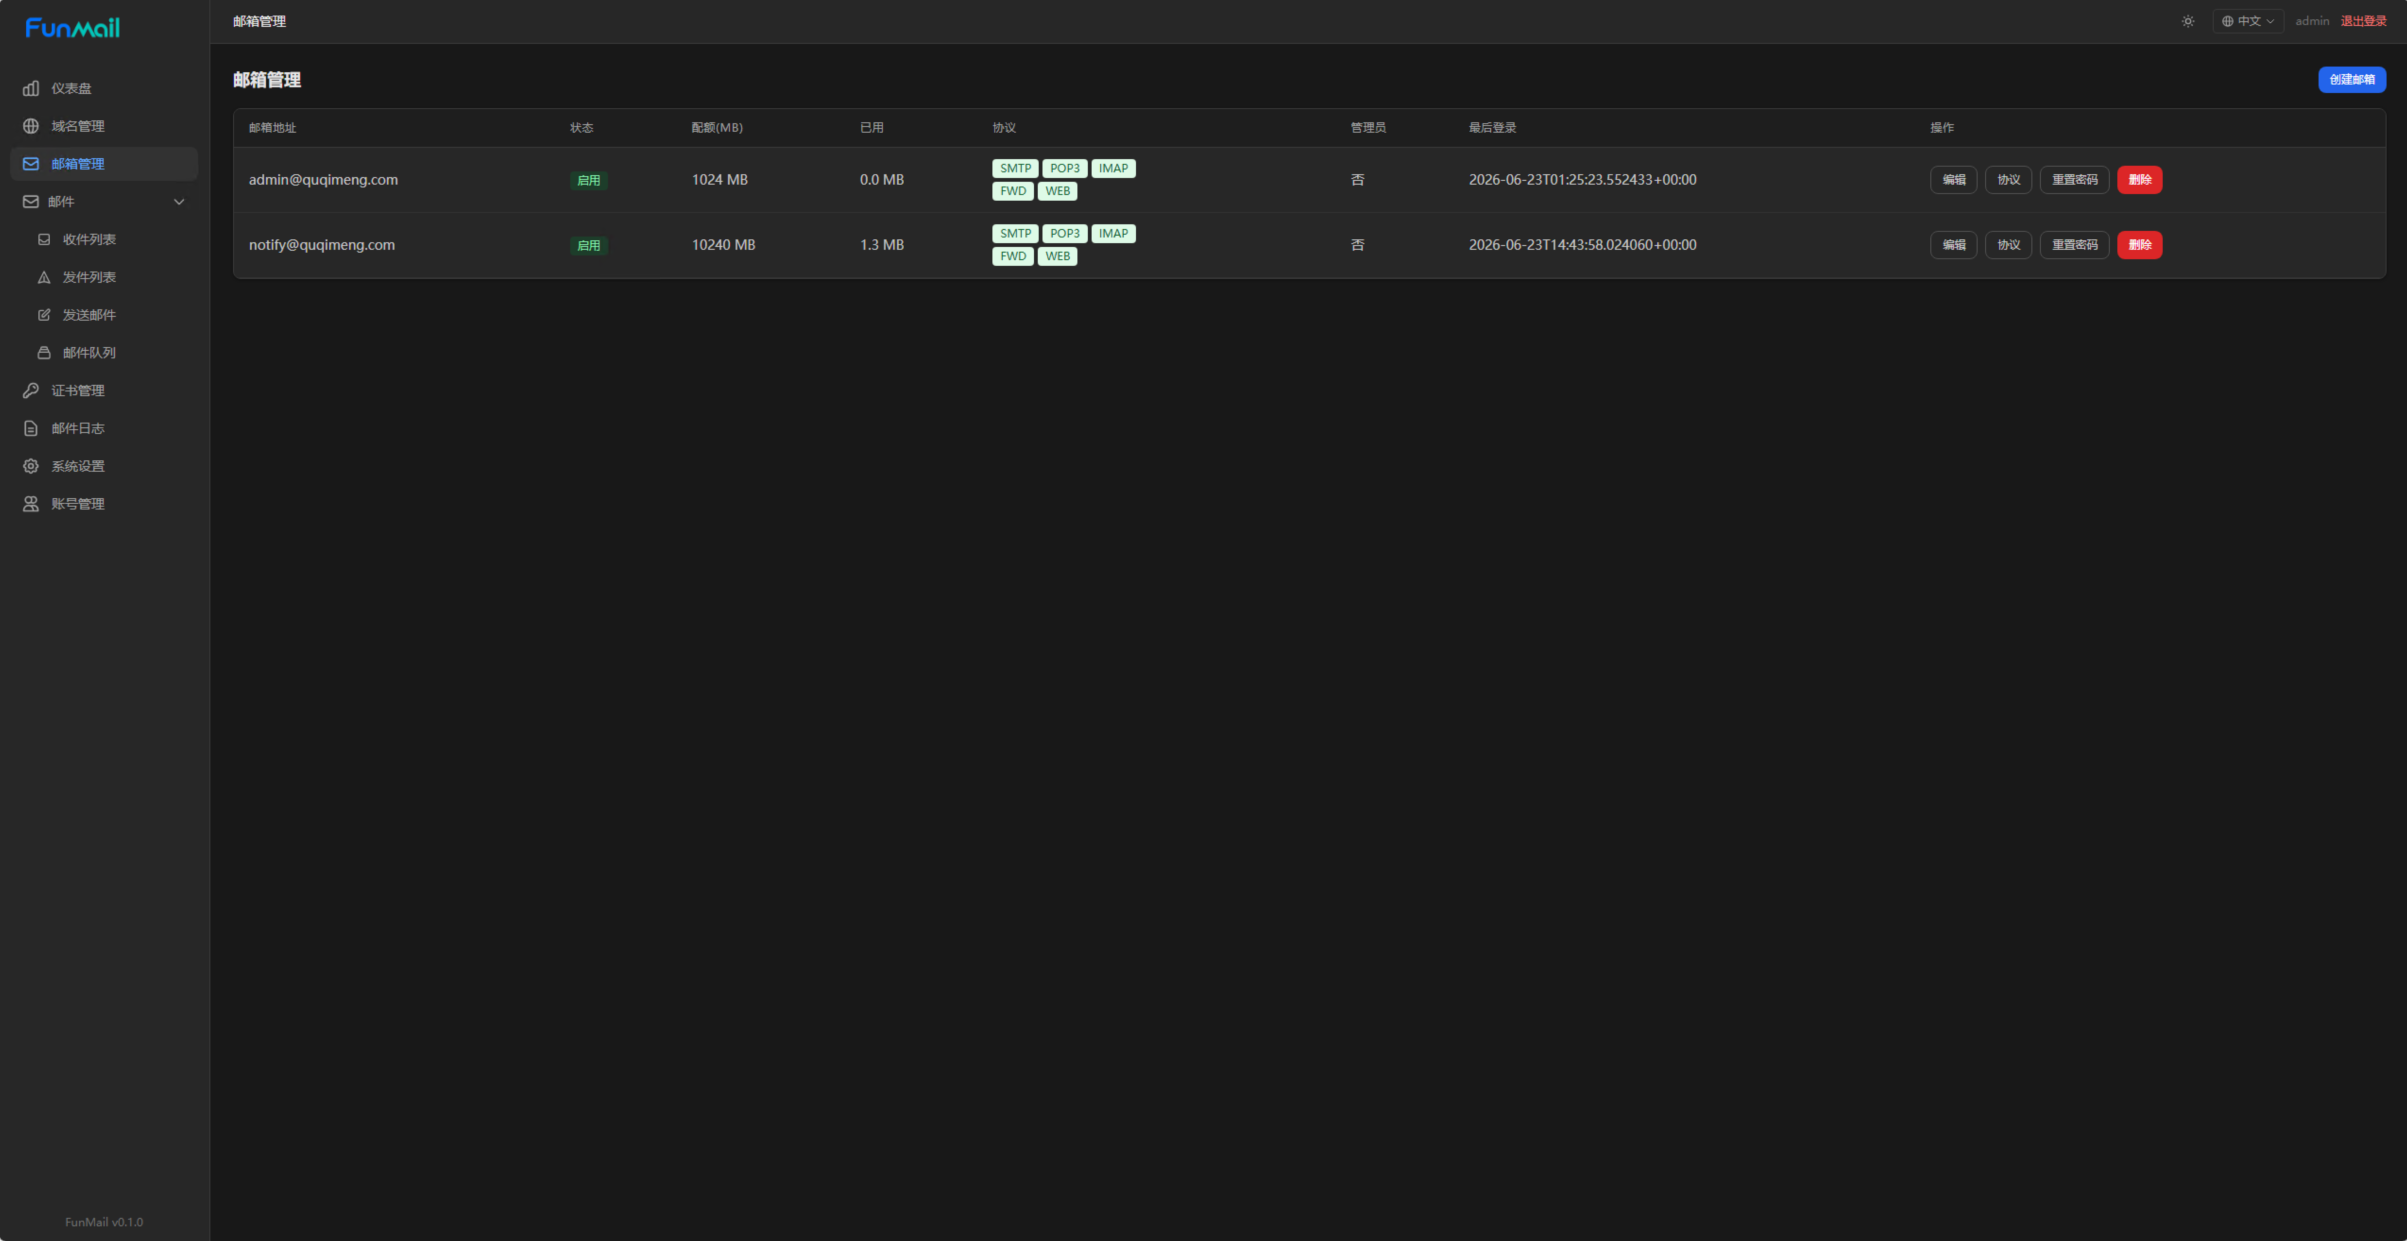Click WEB tag in admin@quqimeng.com row
The width and height of the screenshot is (2407, 1241).
click(1057, 191)
